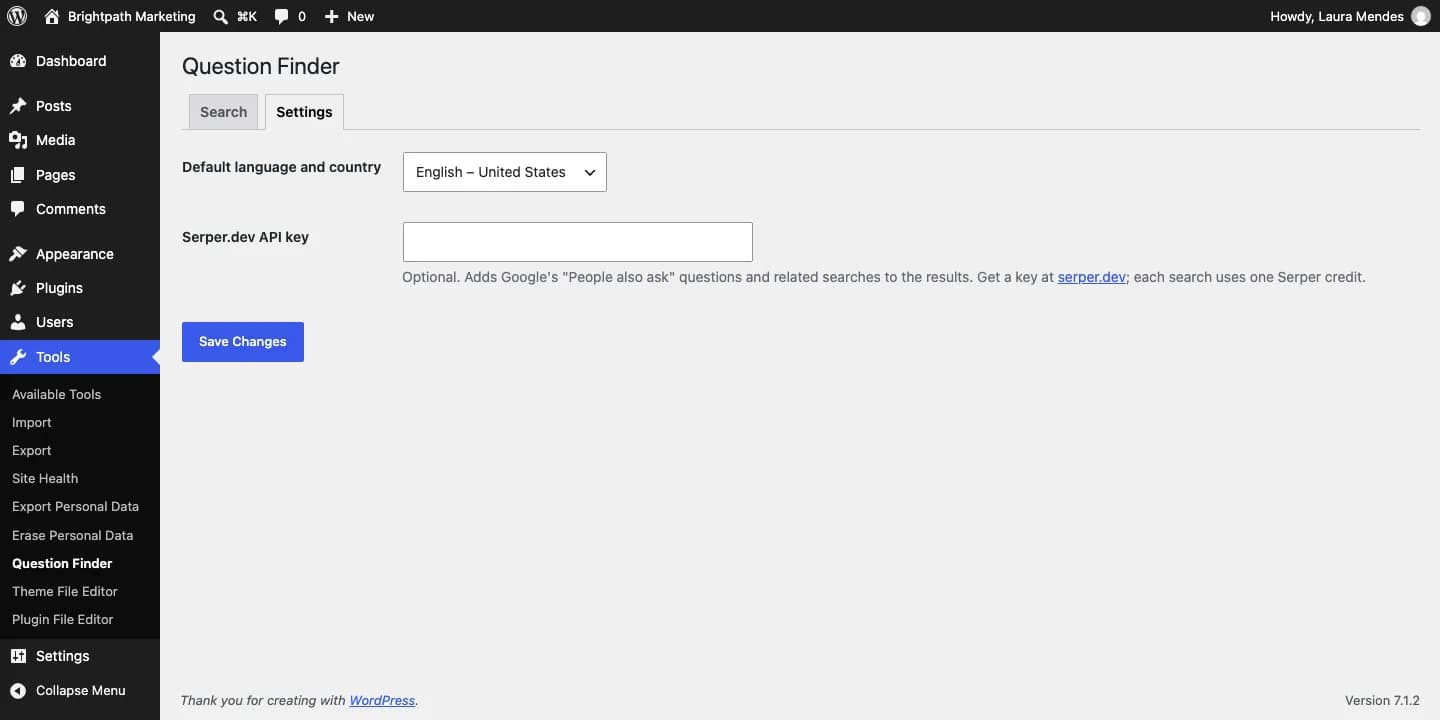
Task: Click the home icon beside Brightpath Marketing
Action: tap(52, 16)
